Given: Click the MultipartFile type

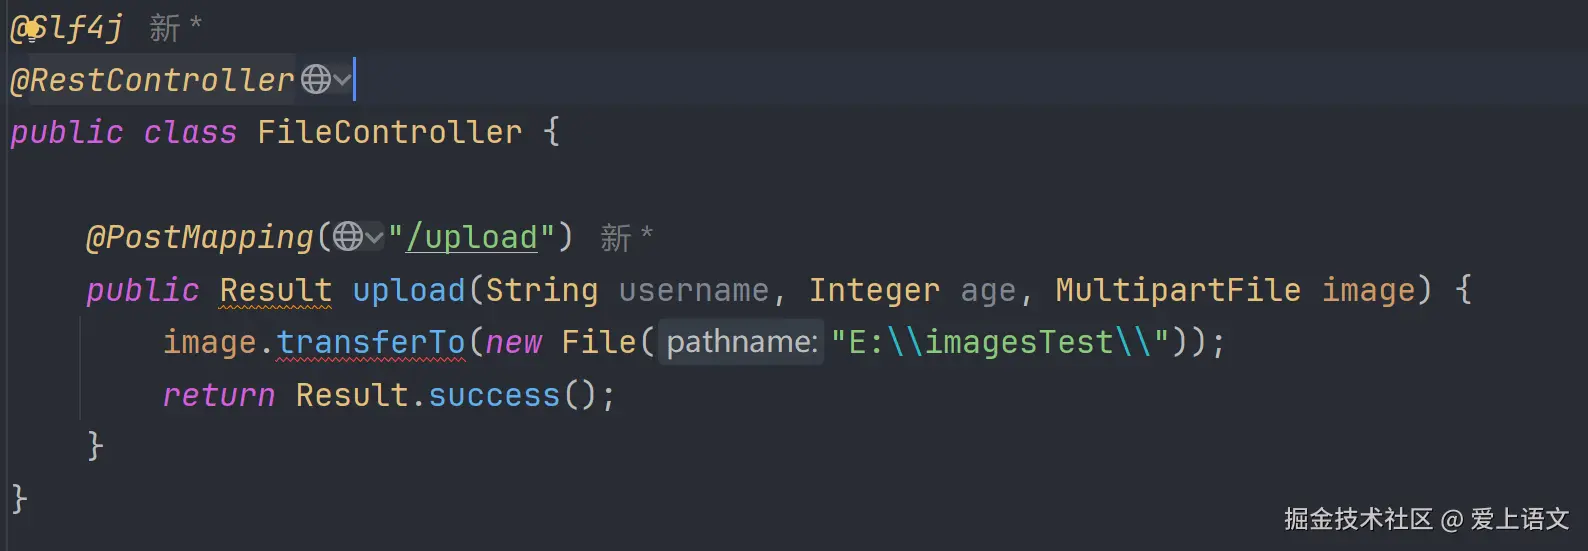Looking at the screenshot, I should click(x=1178, y=290).
